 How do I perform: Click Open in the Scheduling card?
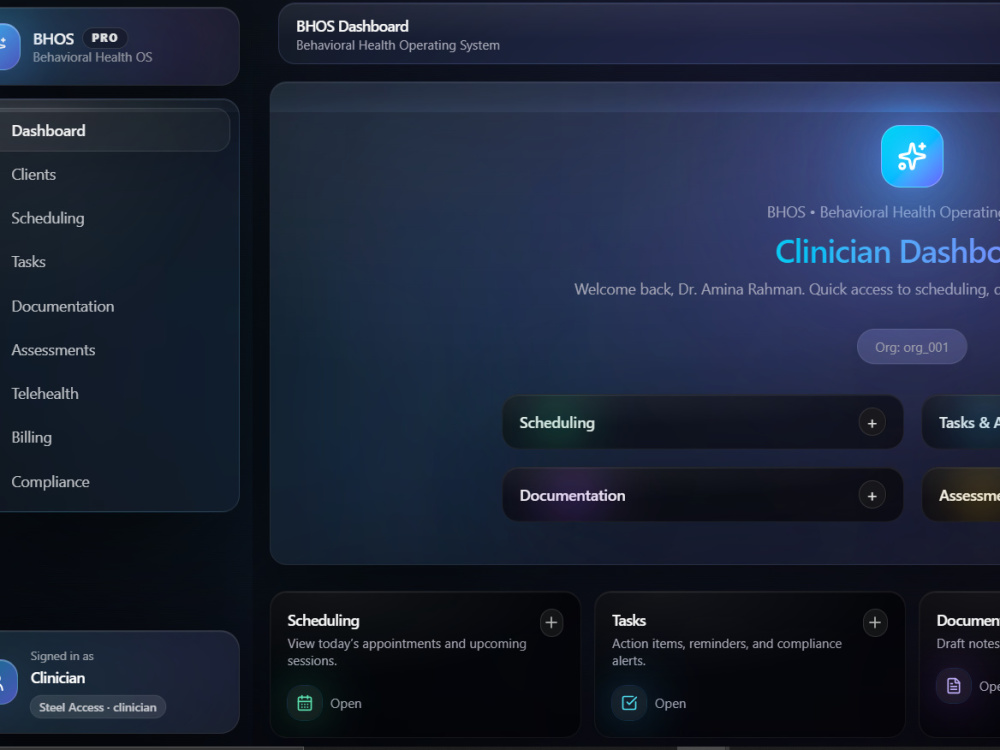346,703
